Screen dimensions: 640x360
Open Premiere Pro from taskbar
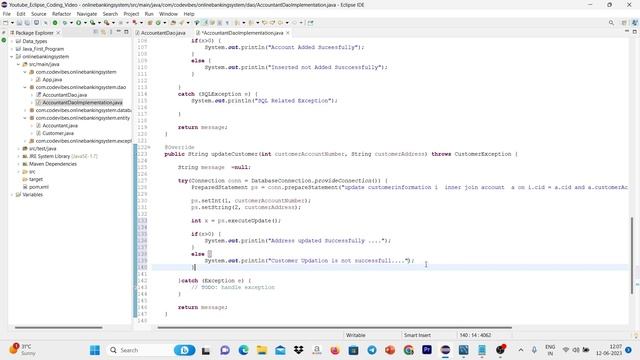427,350
